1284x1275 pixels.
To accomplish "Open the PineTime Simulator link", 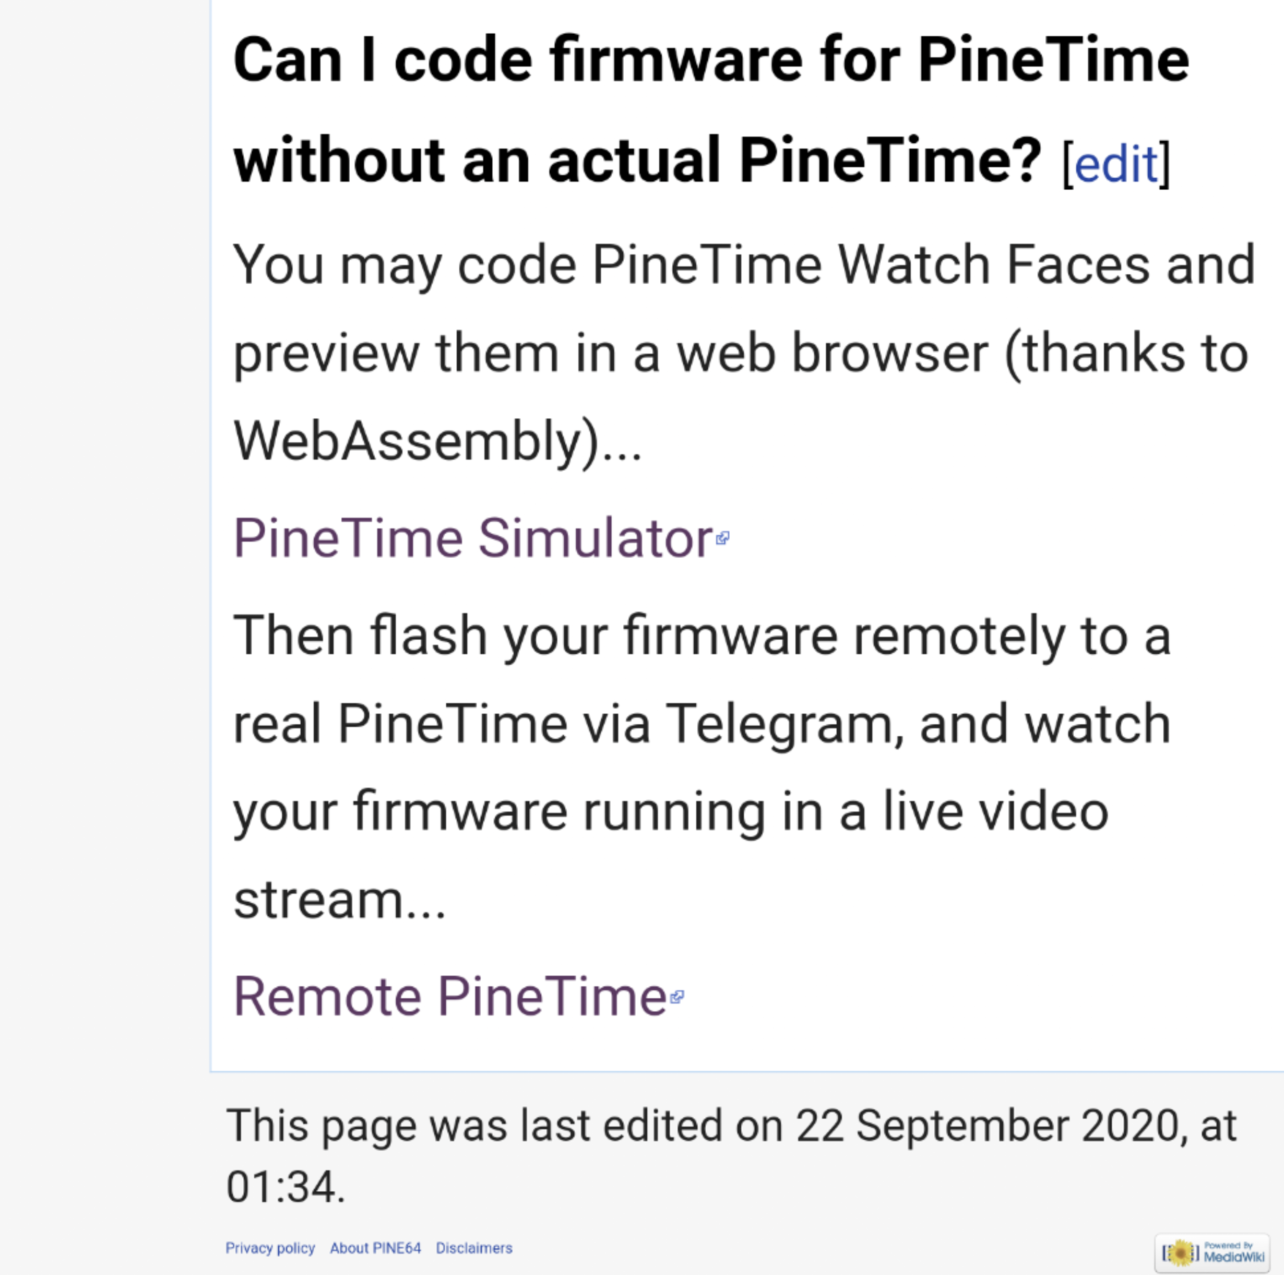I will coord(472,538).
